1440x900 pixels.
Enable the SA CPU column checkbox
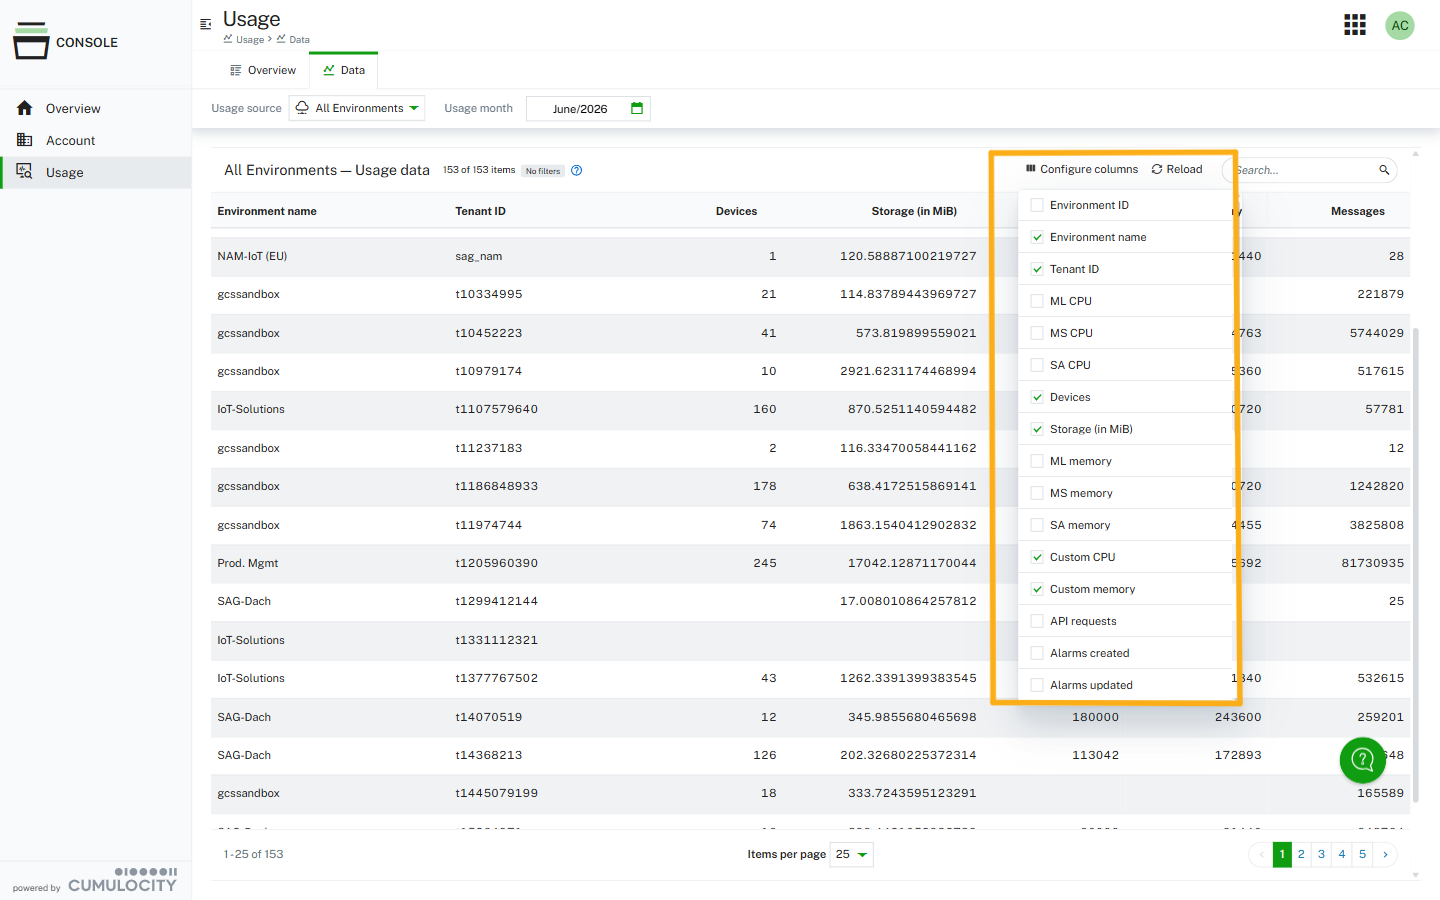(1037, 365)
